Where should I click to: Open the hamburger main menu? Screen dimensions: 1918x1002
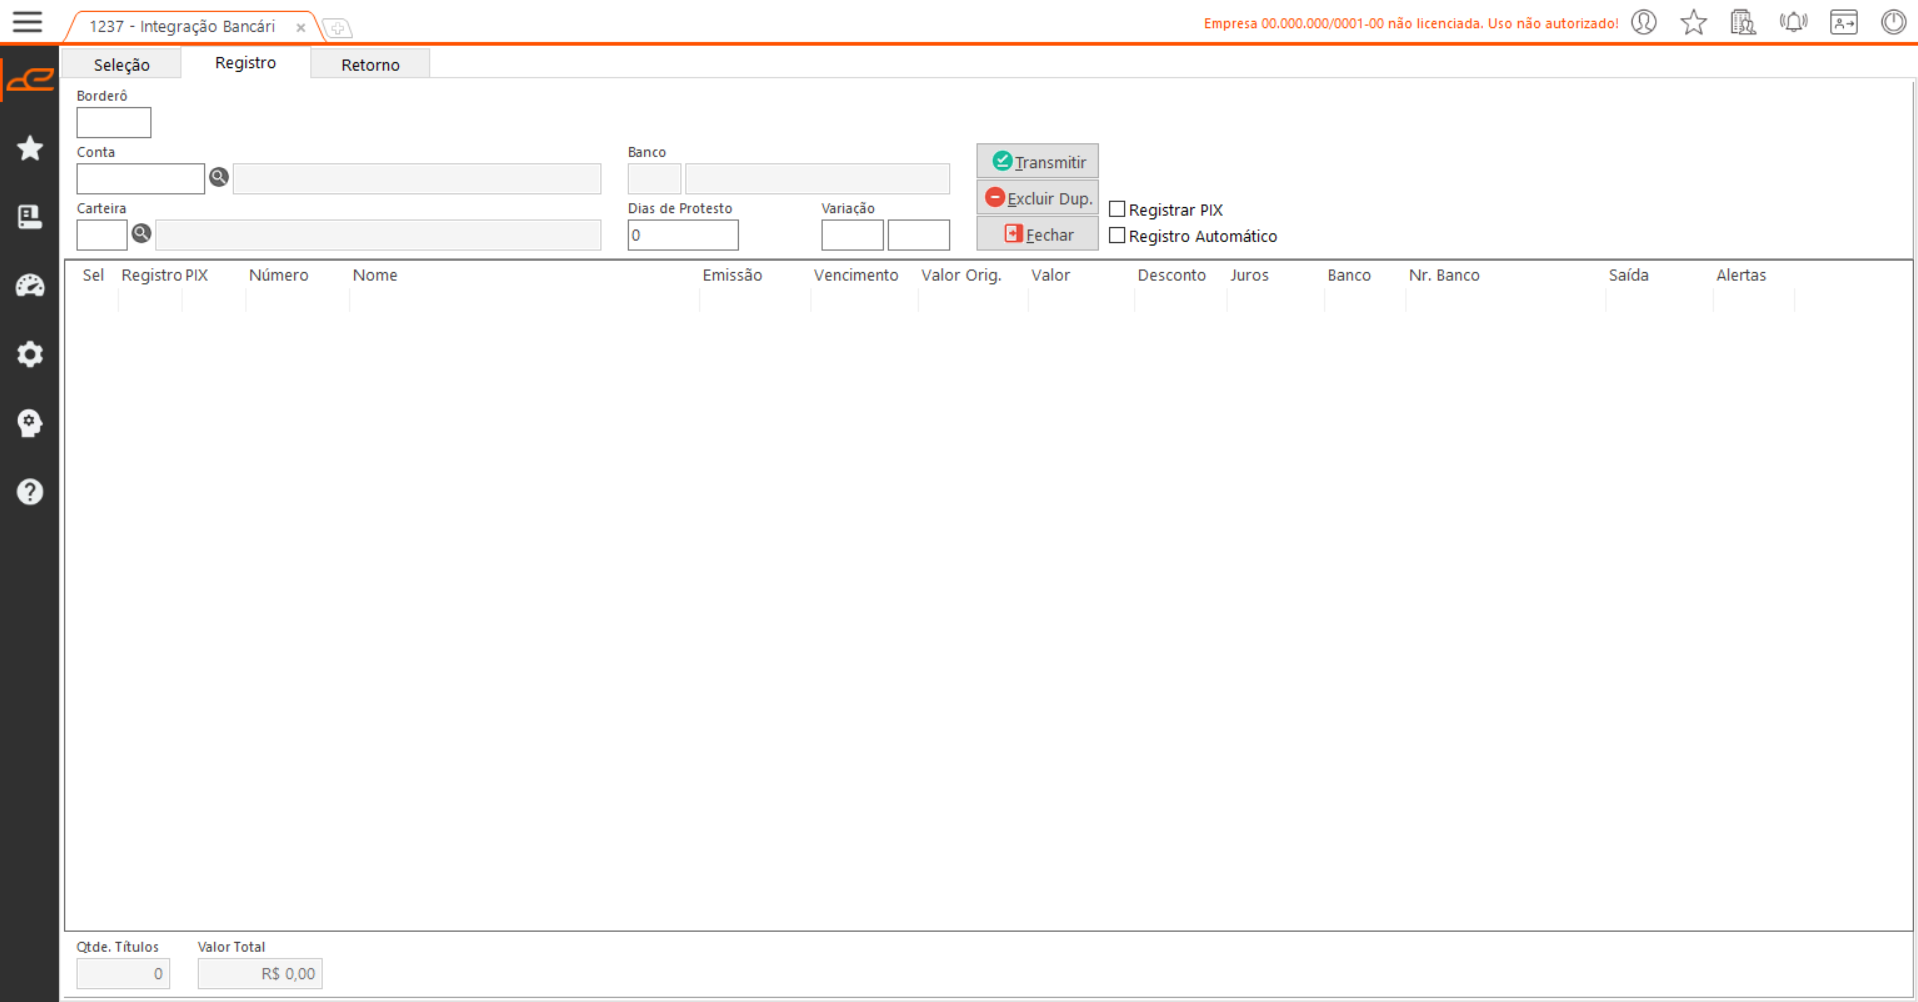tap(27, 22)
